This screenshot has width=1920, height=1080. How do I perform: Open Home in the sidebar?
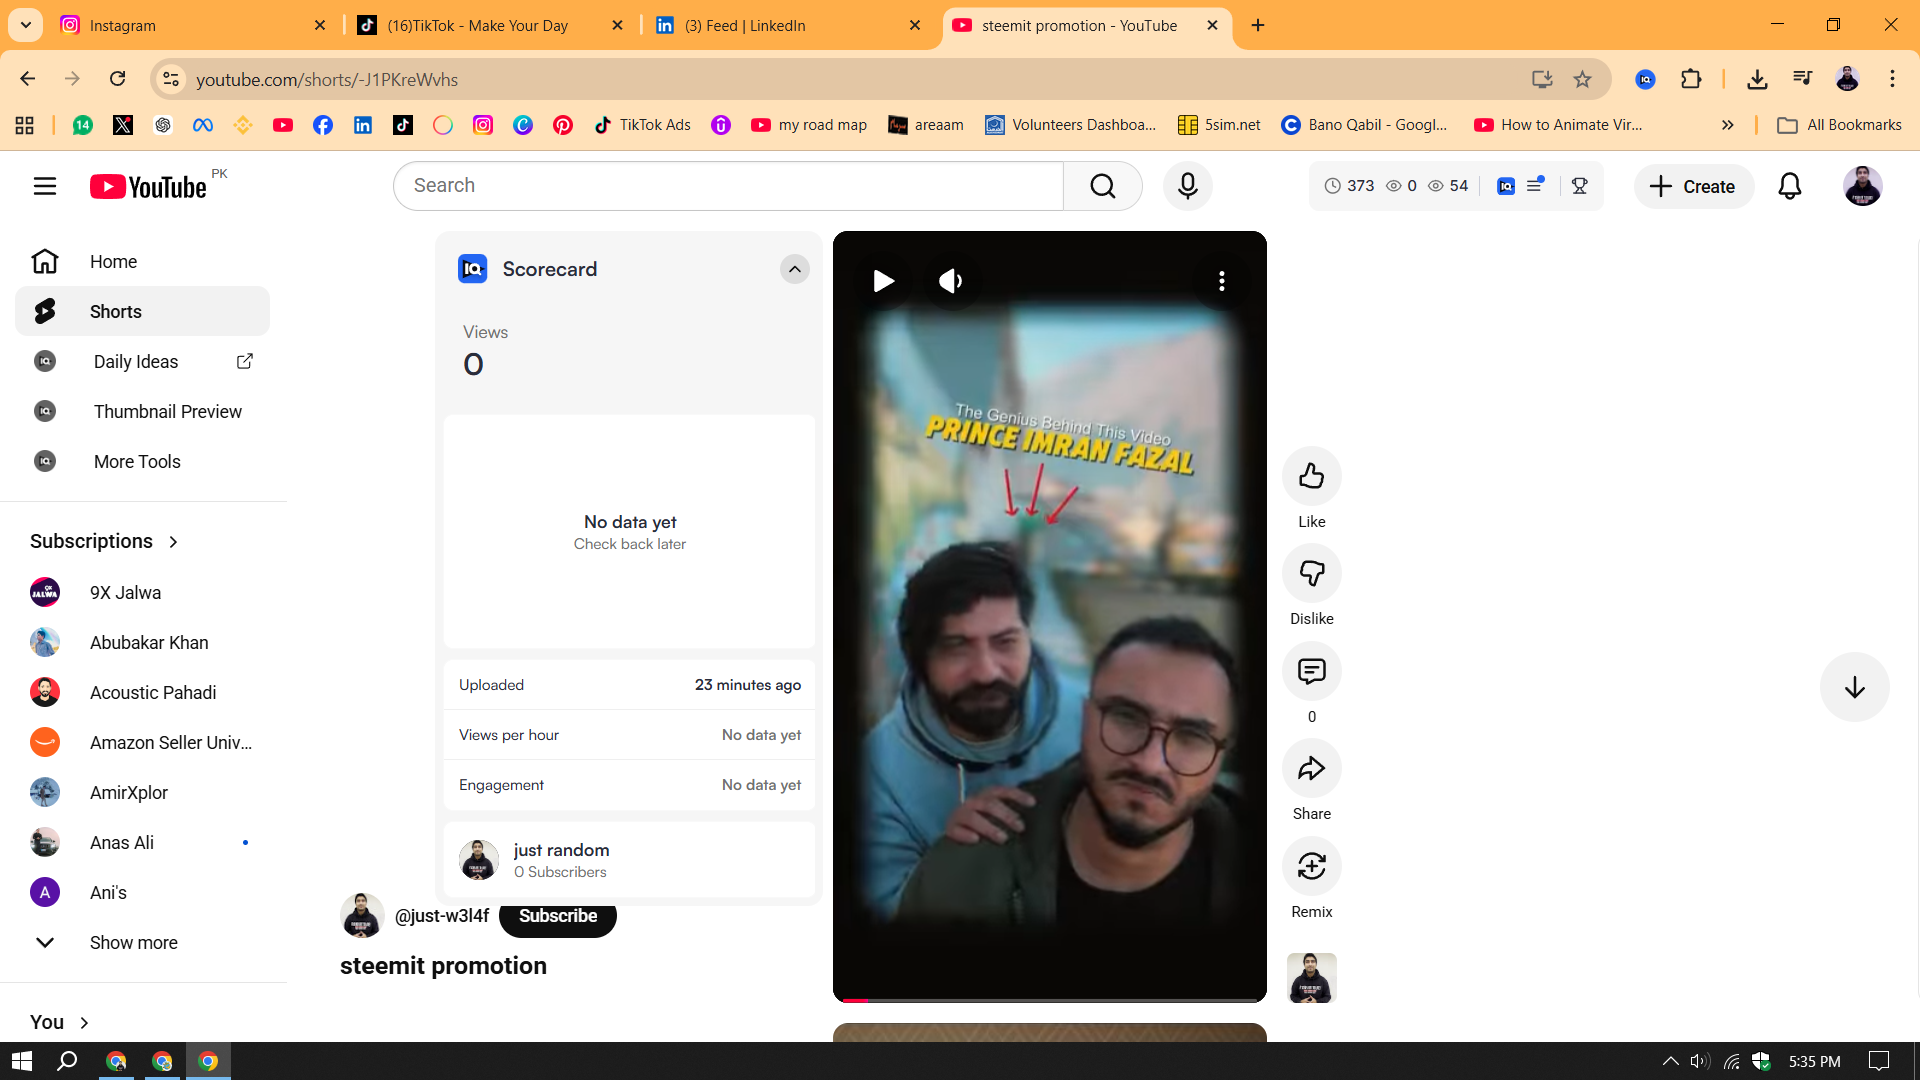[x=113, y=261]
